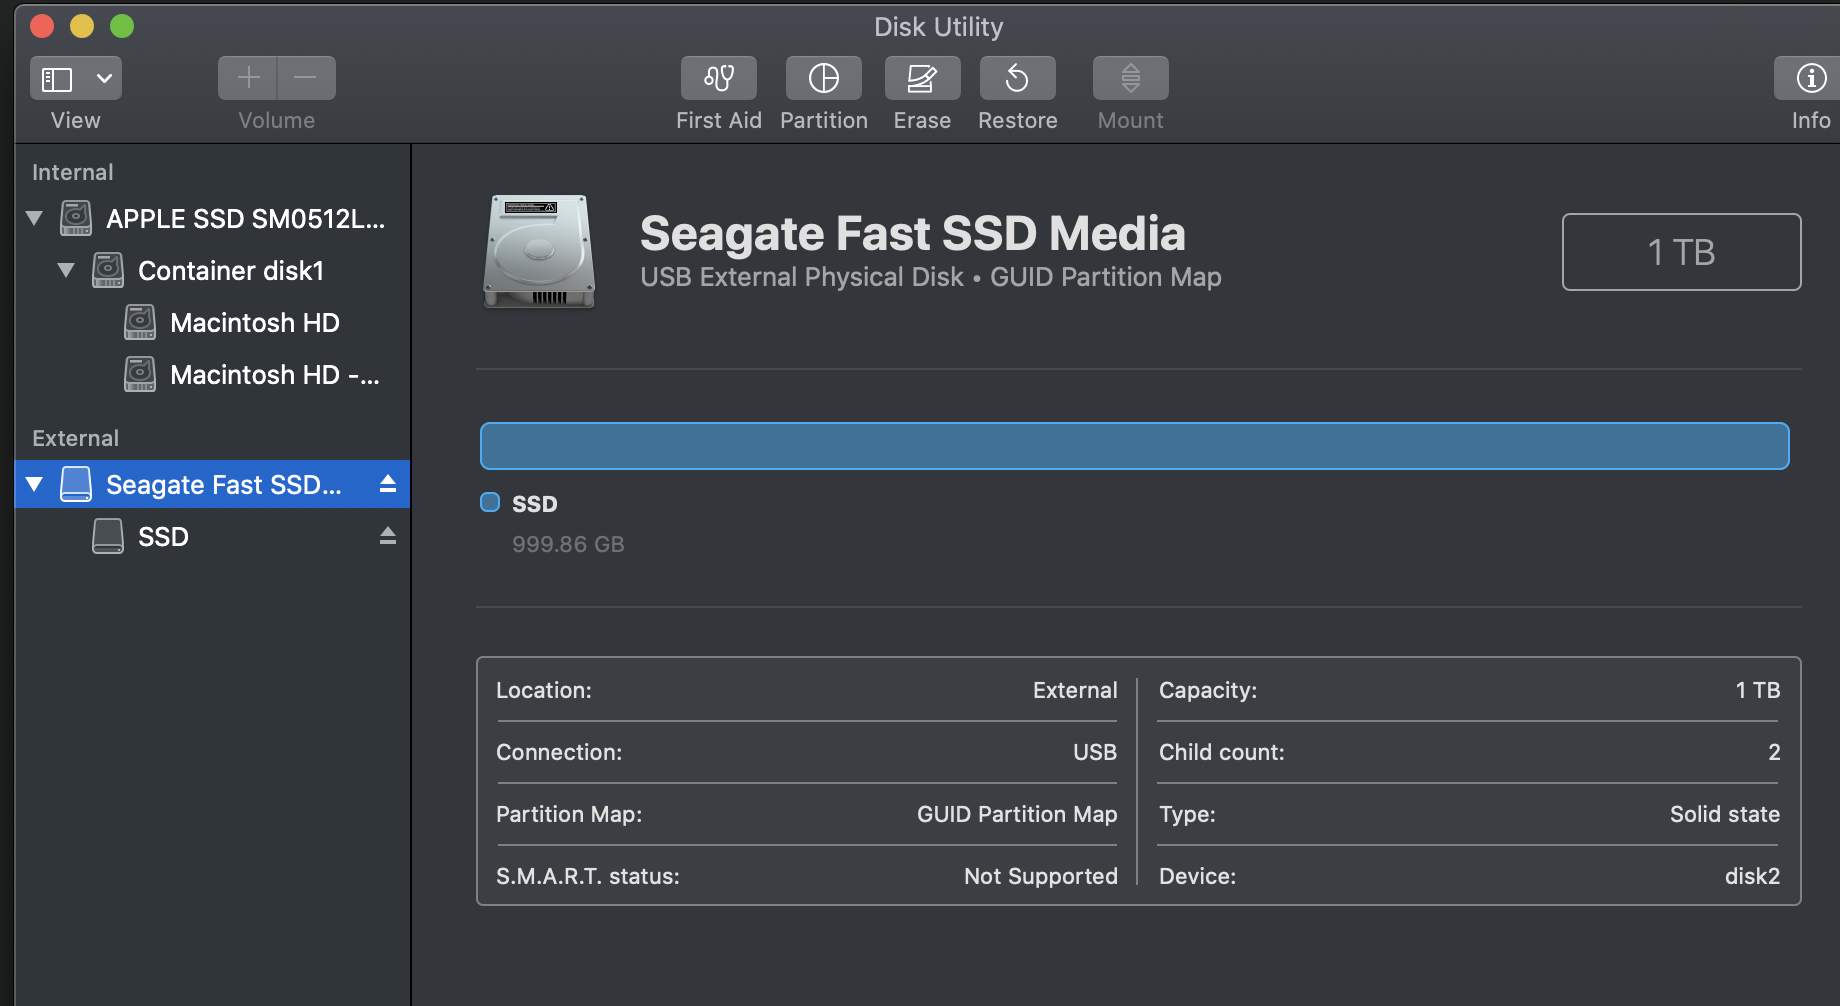Image resolution: width=1840 pixels, height=1006 pixels.
Task: Click the Macintosh HD volume icon
Action: (x=139, y=322)
